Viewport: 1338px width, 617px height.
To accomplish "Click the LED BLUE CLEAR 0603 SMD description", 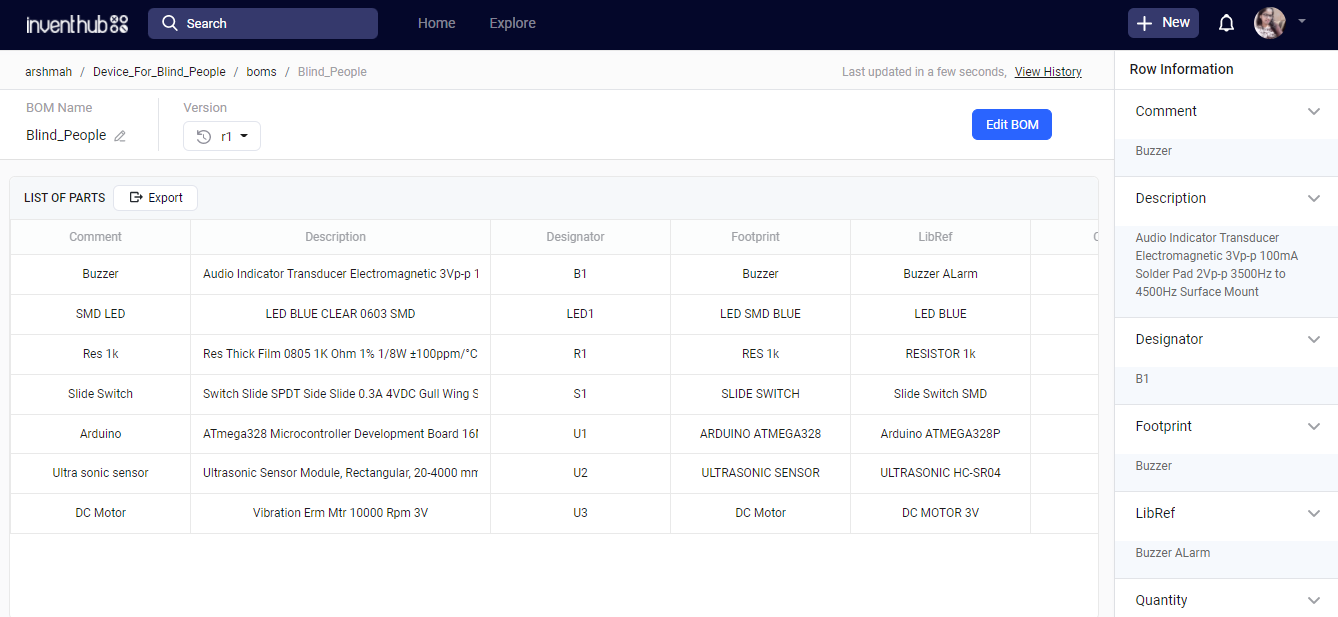I will point(340,314).
